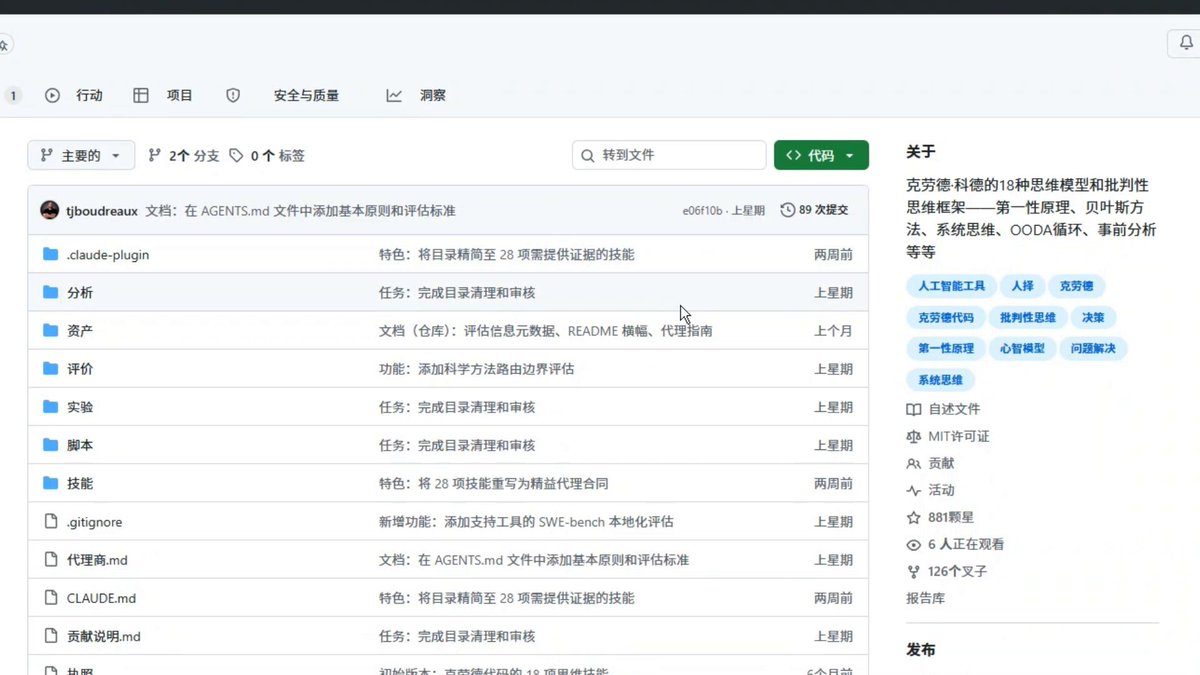Open the tjboudreaux author profile link
The height and width of the screenshot is (675, 1200).
click(x=102, y=210)
